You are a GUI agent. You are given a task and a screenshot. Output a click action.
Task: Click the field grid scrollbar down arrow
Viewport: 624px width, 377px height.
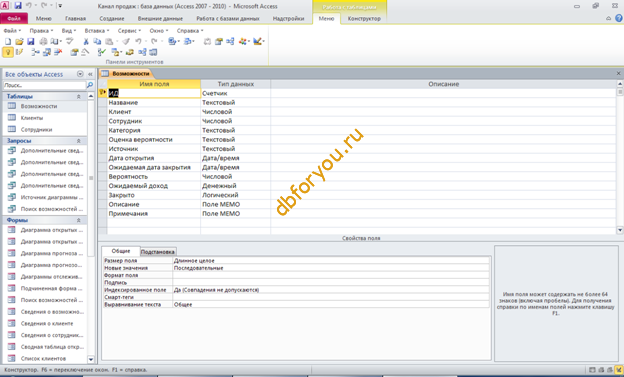620,230
